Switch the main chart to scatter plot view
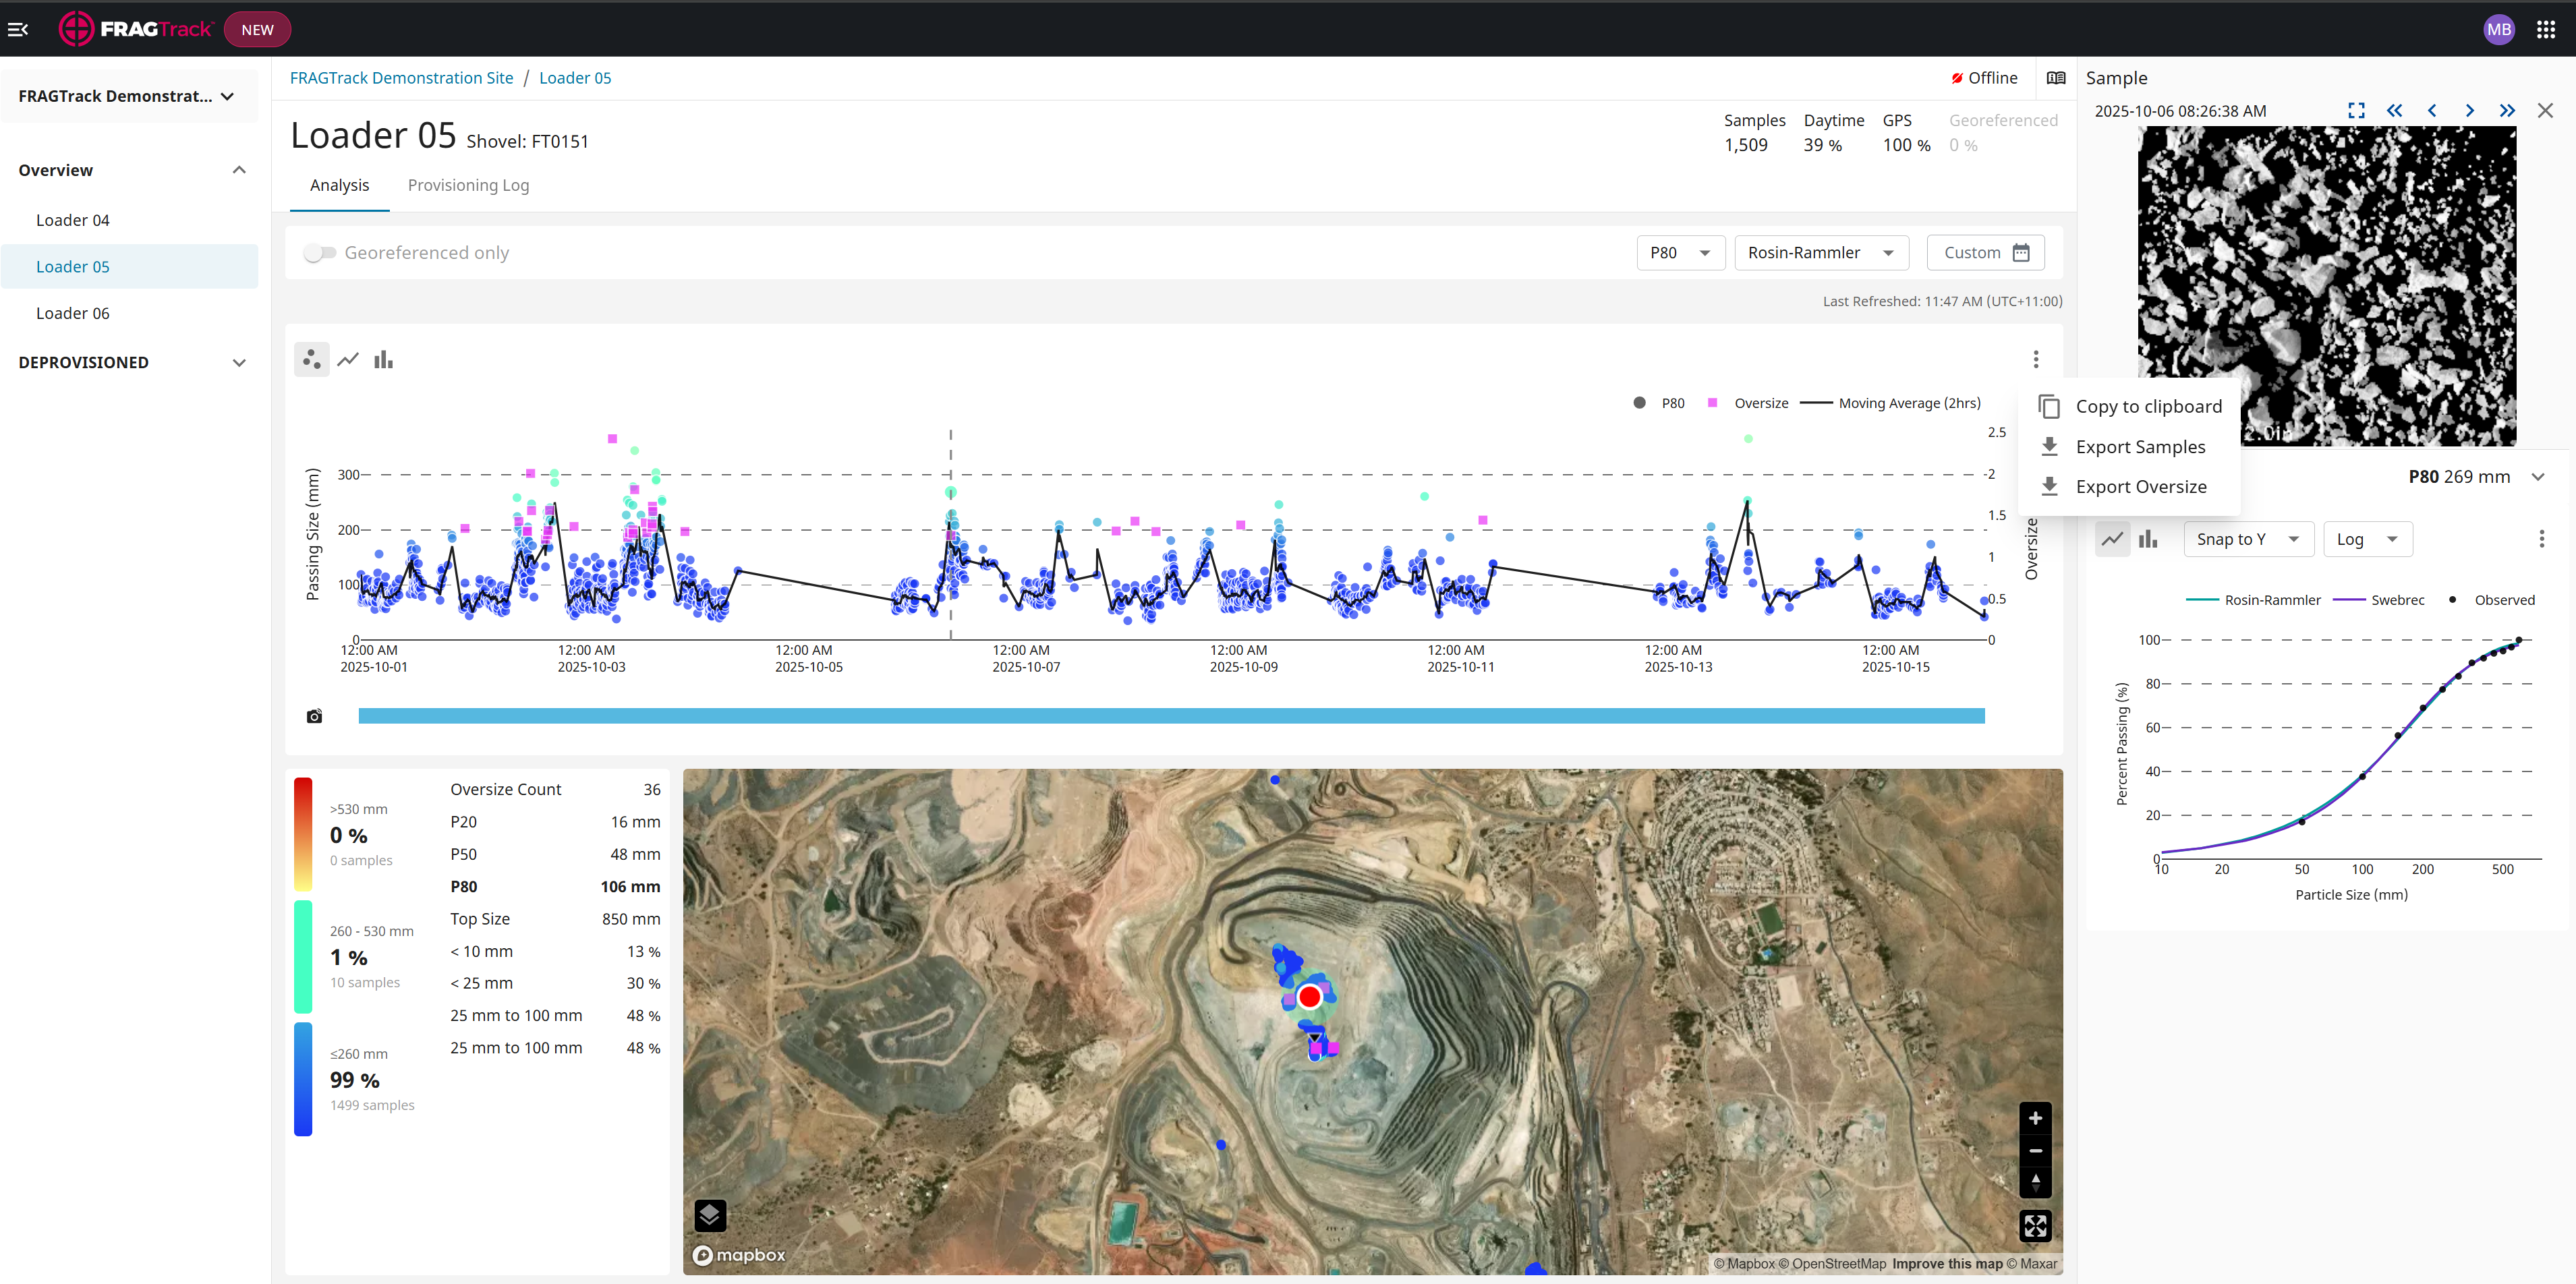The width and height of the screenshot is (2576, 1284). click(x=312, y=359)
